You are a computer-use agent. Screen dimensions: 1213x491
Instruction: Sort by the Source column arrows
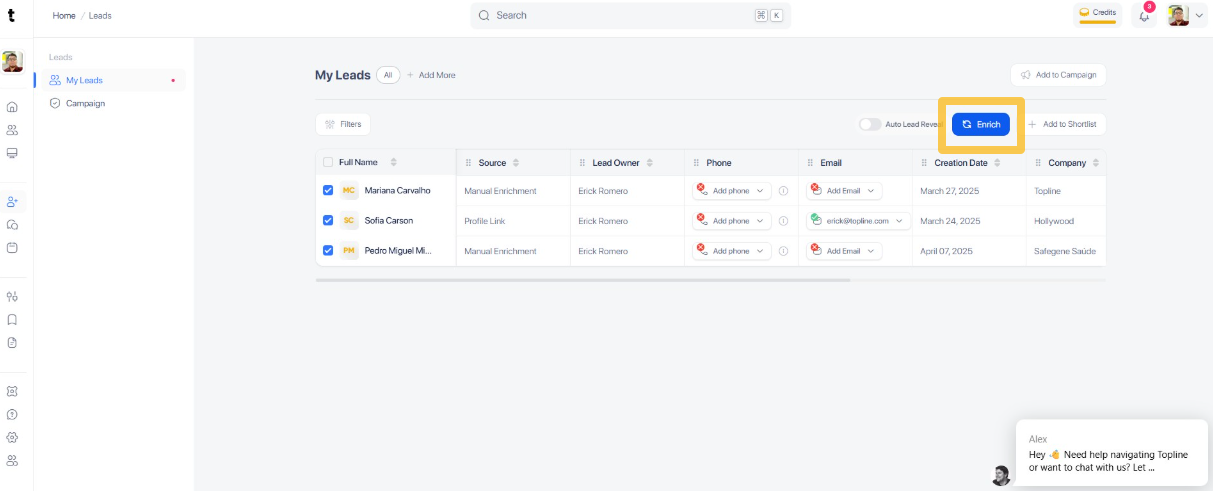[516, 162]
